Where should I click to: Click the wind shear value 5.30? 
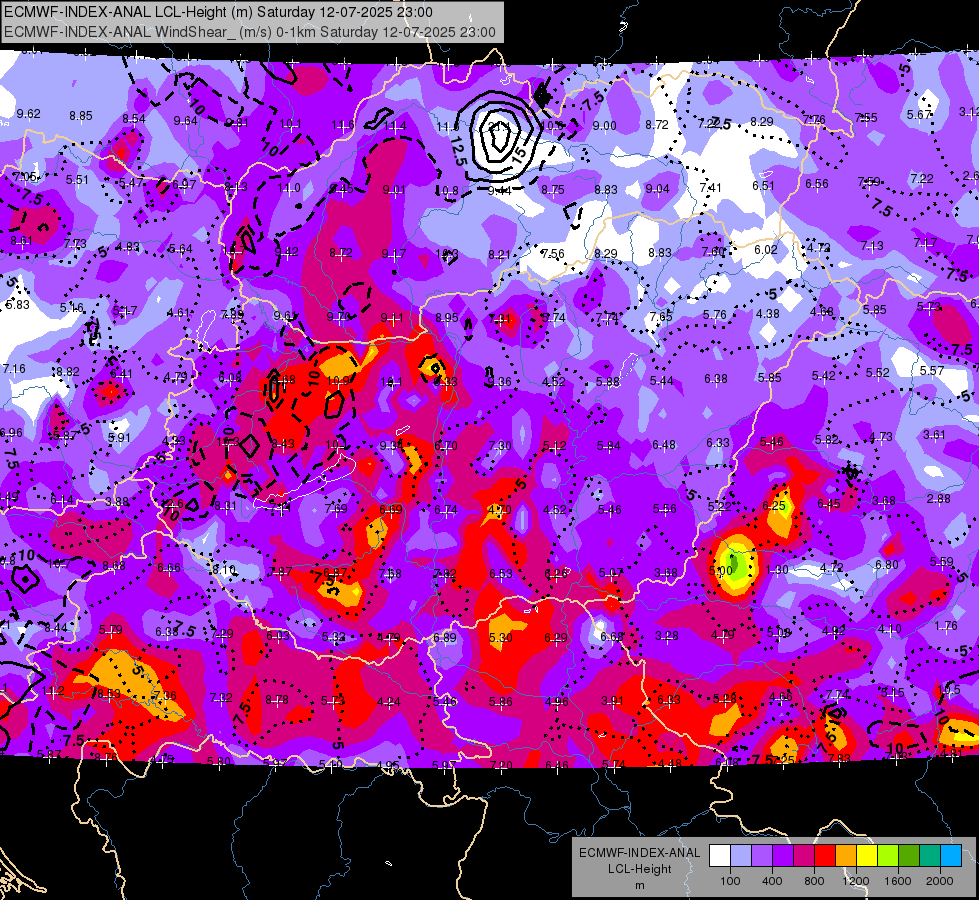501,638
